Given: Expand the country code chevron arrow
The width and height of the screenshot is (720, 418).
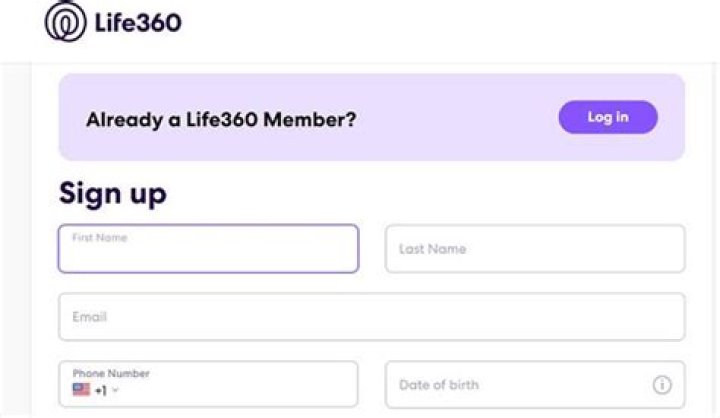Looking at the screenshot, I should click(x=116, y=391).
